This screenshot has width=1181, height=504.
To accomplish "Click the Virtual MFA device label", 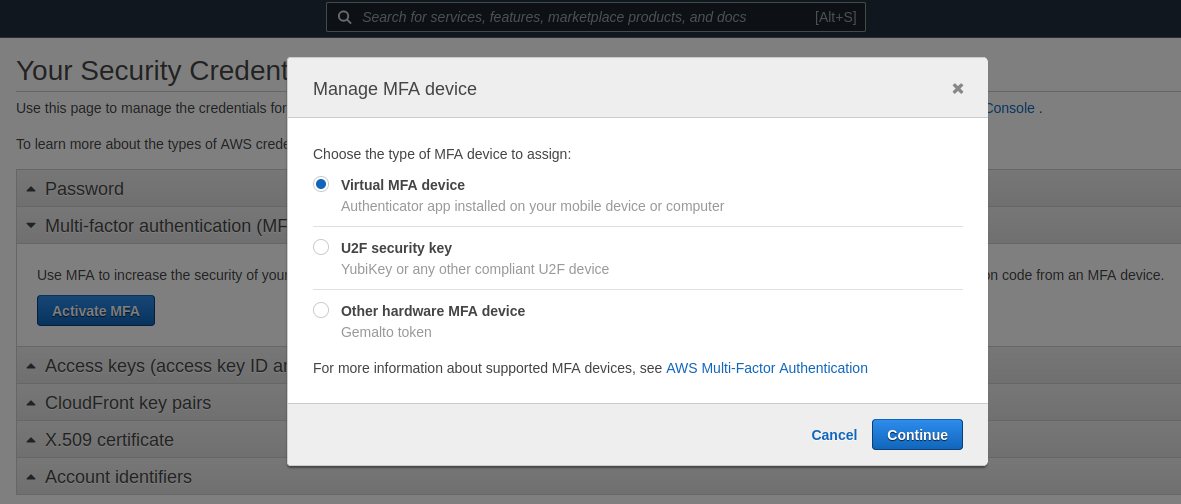I will point(402,185).
